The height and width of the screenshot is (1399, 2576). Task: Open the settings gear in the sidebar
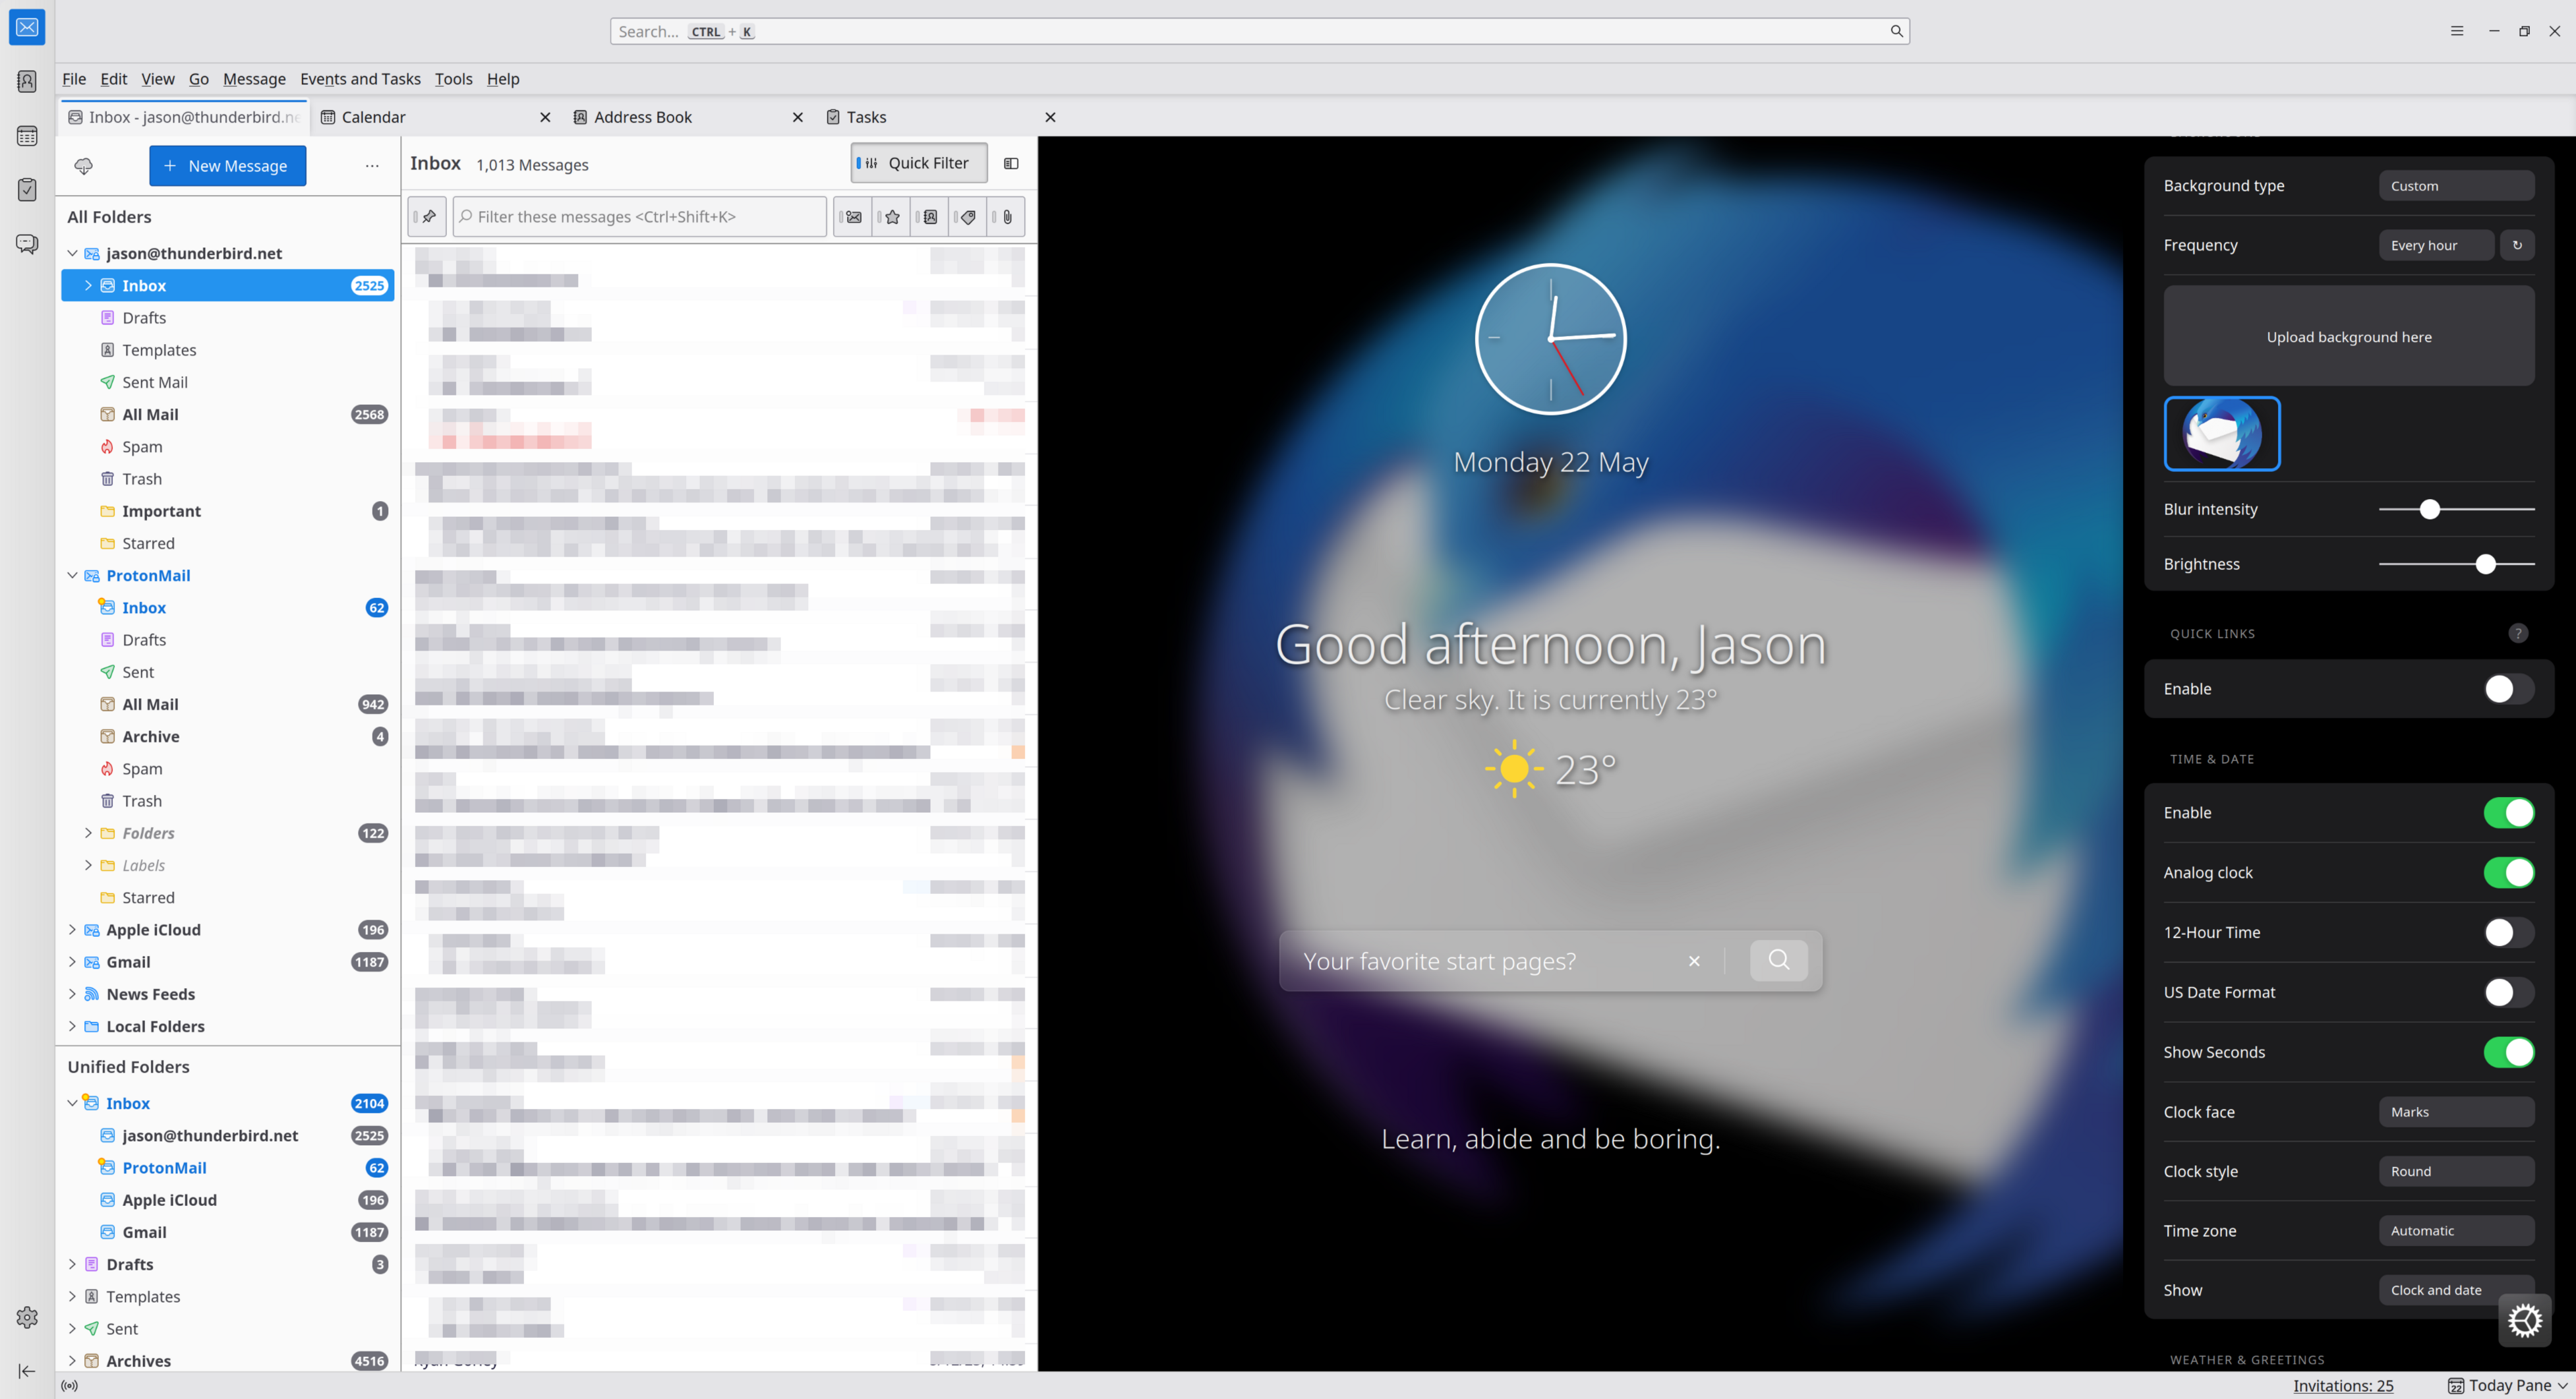27,1317
